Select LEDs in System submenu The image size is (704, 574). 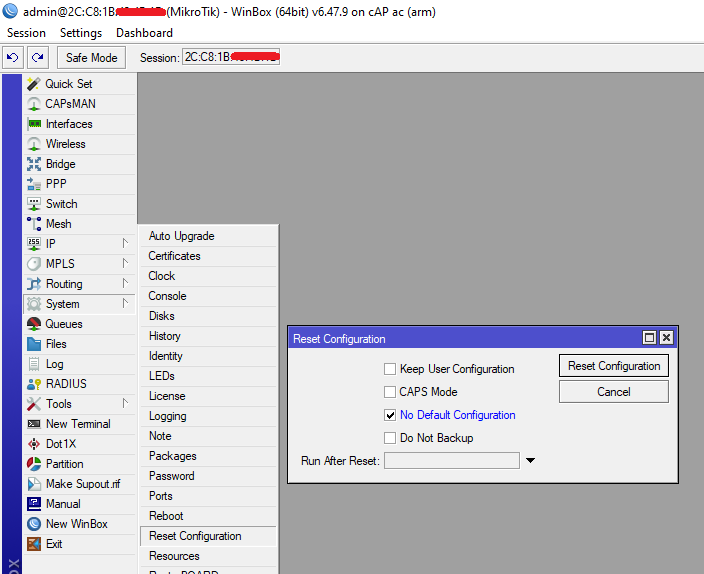click(x=208, y=376)
